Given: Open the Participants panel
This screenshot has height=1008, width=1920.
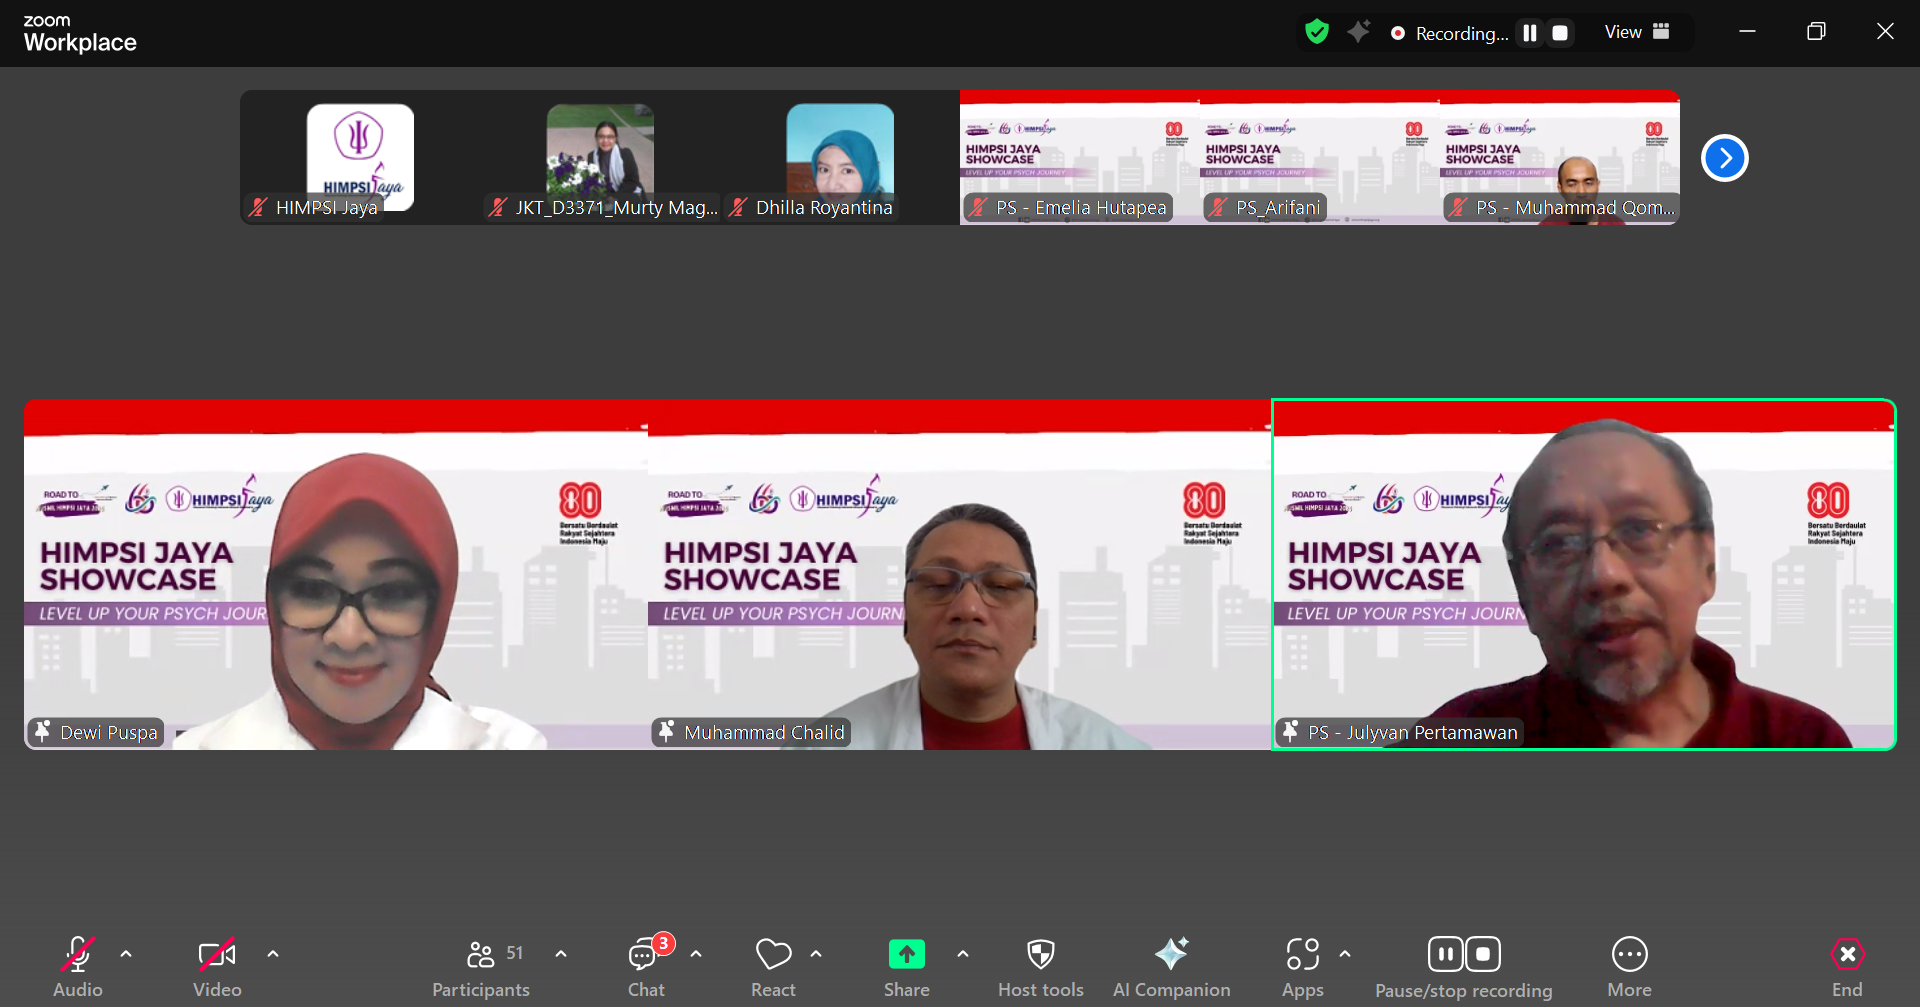Looking at the screenshot, I should tap(481, 966).
